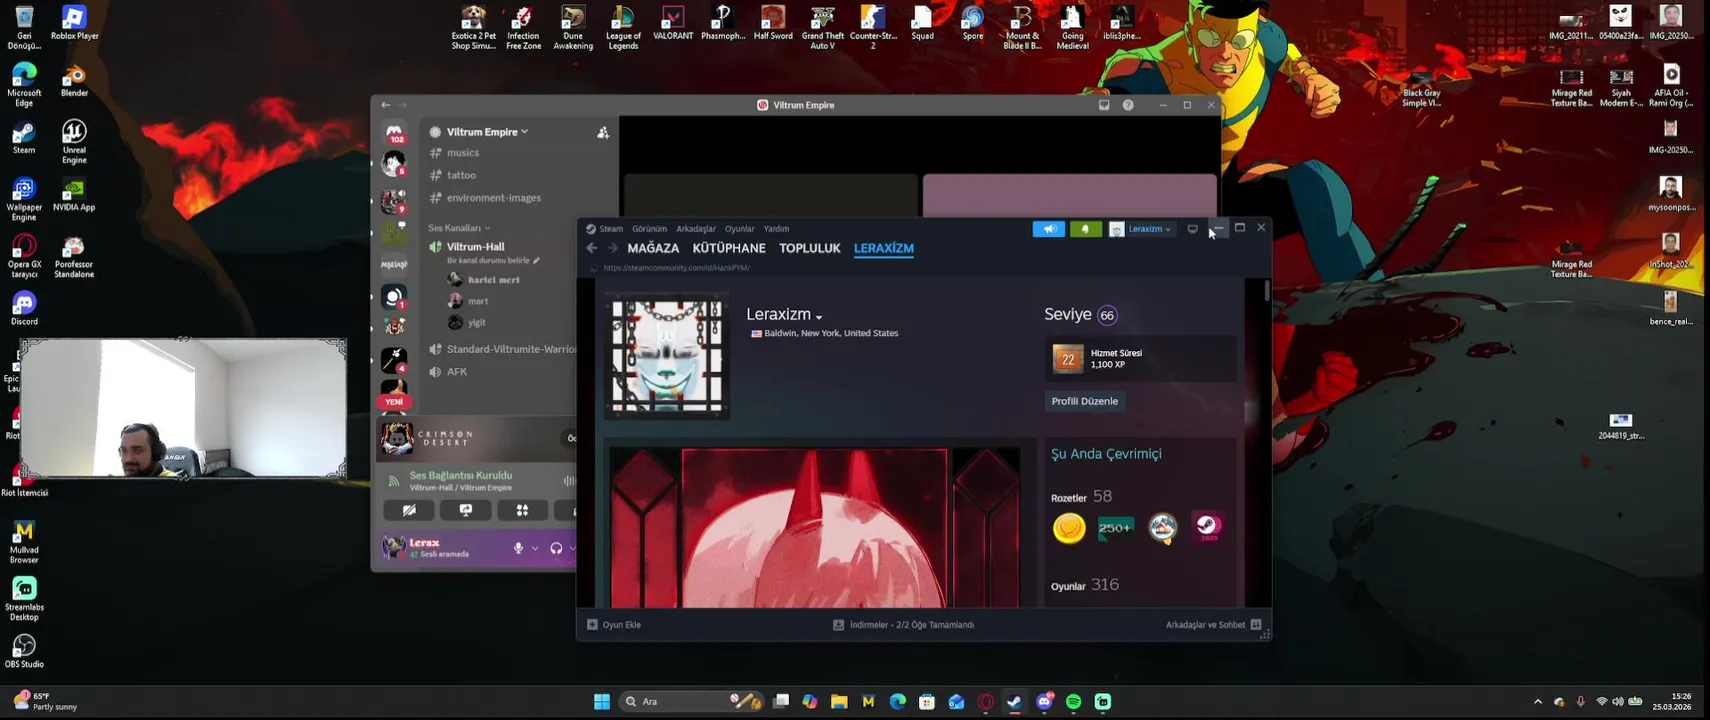This screenshot has width=1710, height=720.
Task: Expand microphone options arrow in Discord
Action: pyautogui.click(x=535, y=548)
